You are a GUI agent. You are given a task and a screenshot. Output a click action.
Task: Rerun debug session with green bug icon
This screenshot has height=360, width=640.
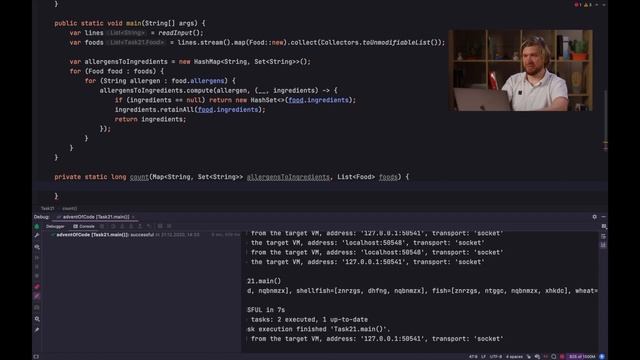click(x=37, y=226)
